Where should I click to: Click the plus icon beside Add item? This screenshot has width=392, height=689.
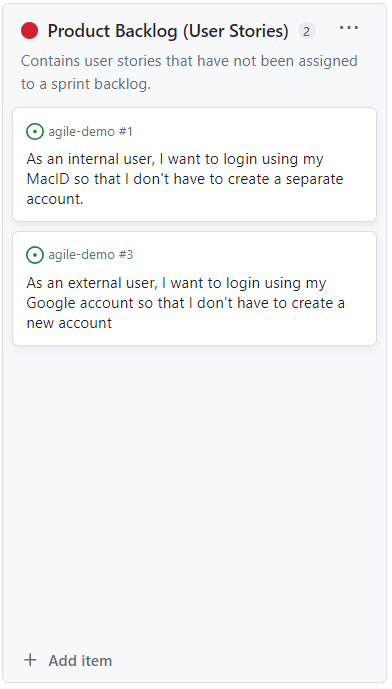(x=30, y=660)
